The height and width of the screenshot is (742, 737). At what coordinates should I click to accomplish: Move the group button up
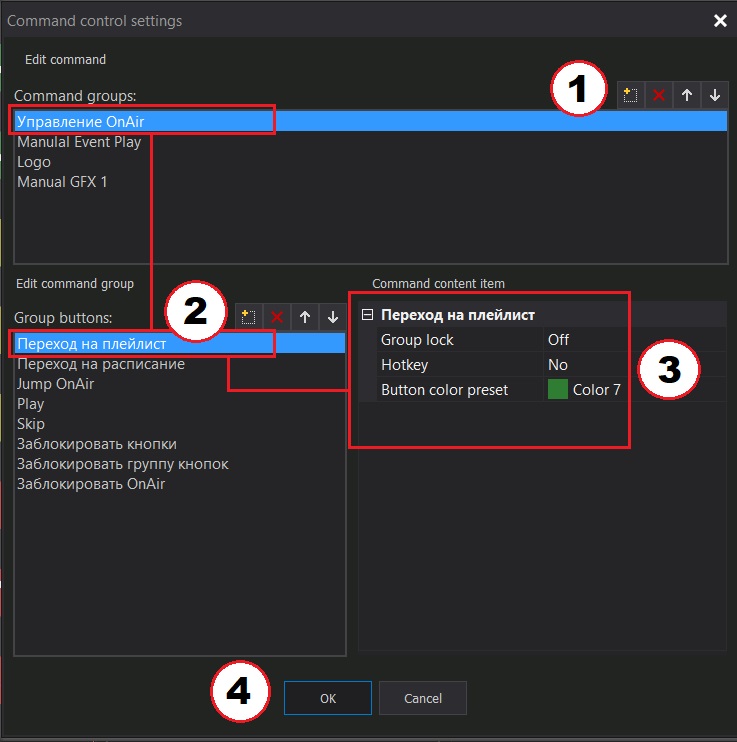tap(305, 317)
